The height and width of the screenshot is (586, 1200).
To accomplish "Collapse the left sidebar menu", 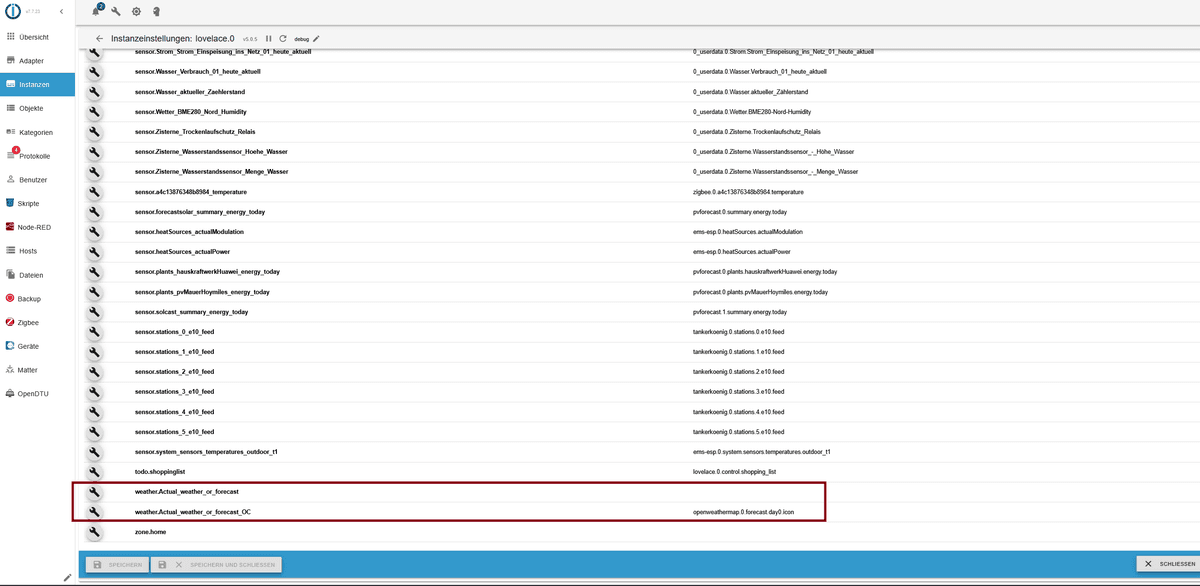I will tap(62, 11).
